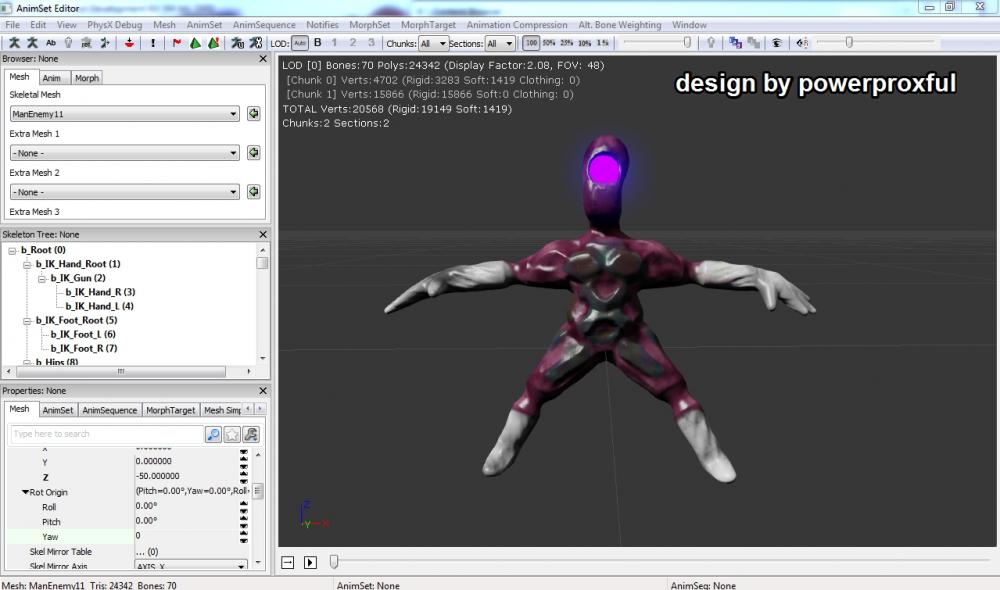Click the red flag toolbar icon
This screenshot has width=1000, height=590.
pyautogui.click(x=177, y=43)
